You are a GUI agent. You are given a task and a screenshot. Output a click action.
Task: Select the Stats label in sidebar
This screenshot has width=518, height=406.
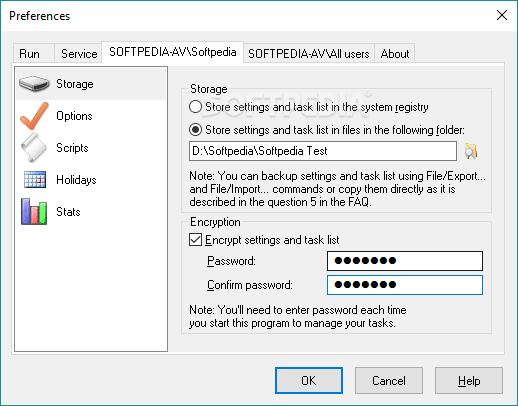(68, 212)
